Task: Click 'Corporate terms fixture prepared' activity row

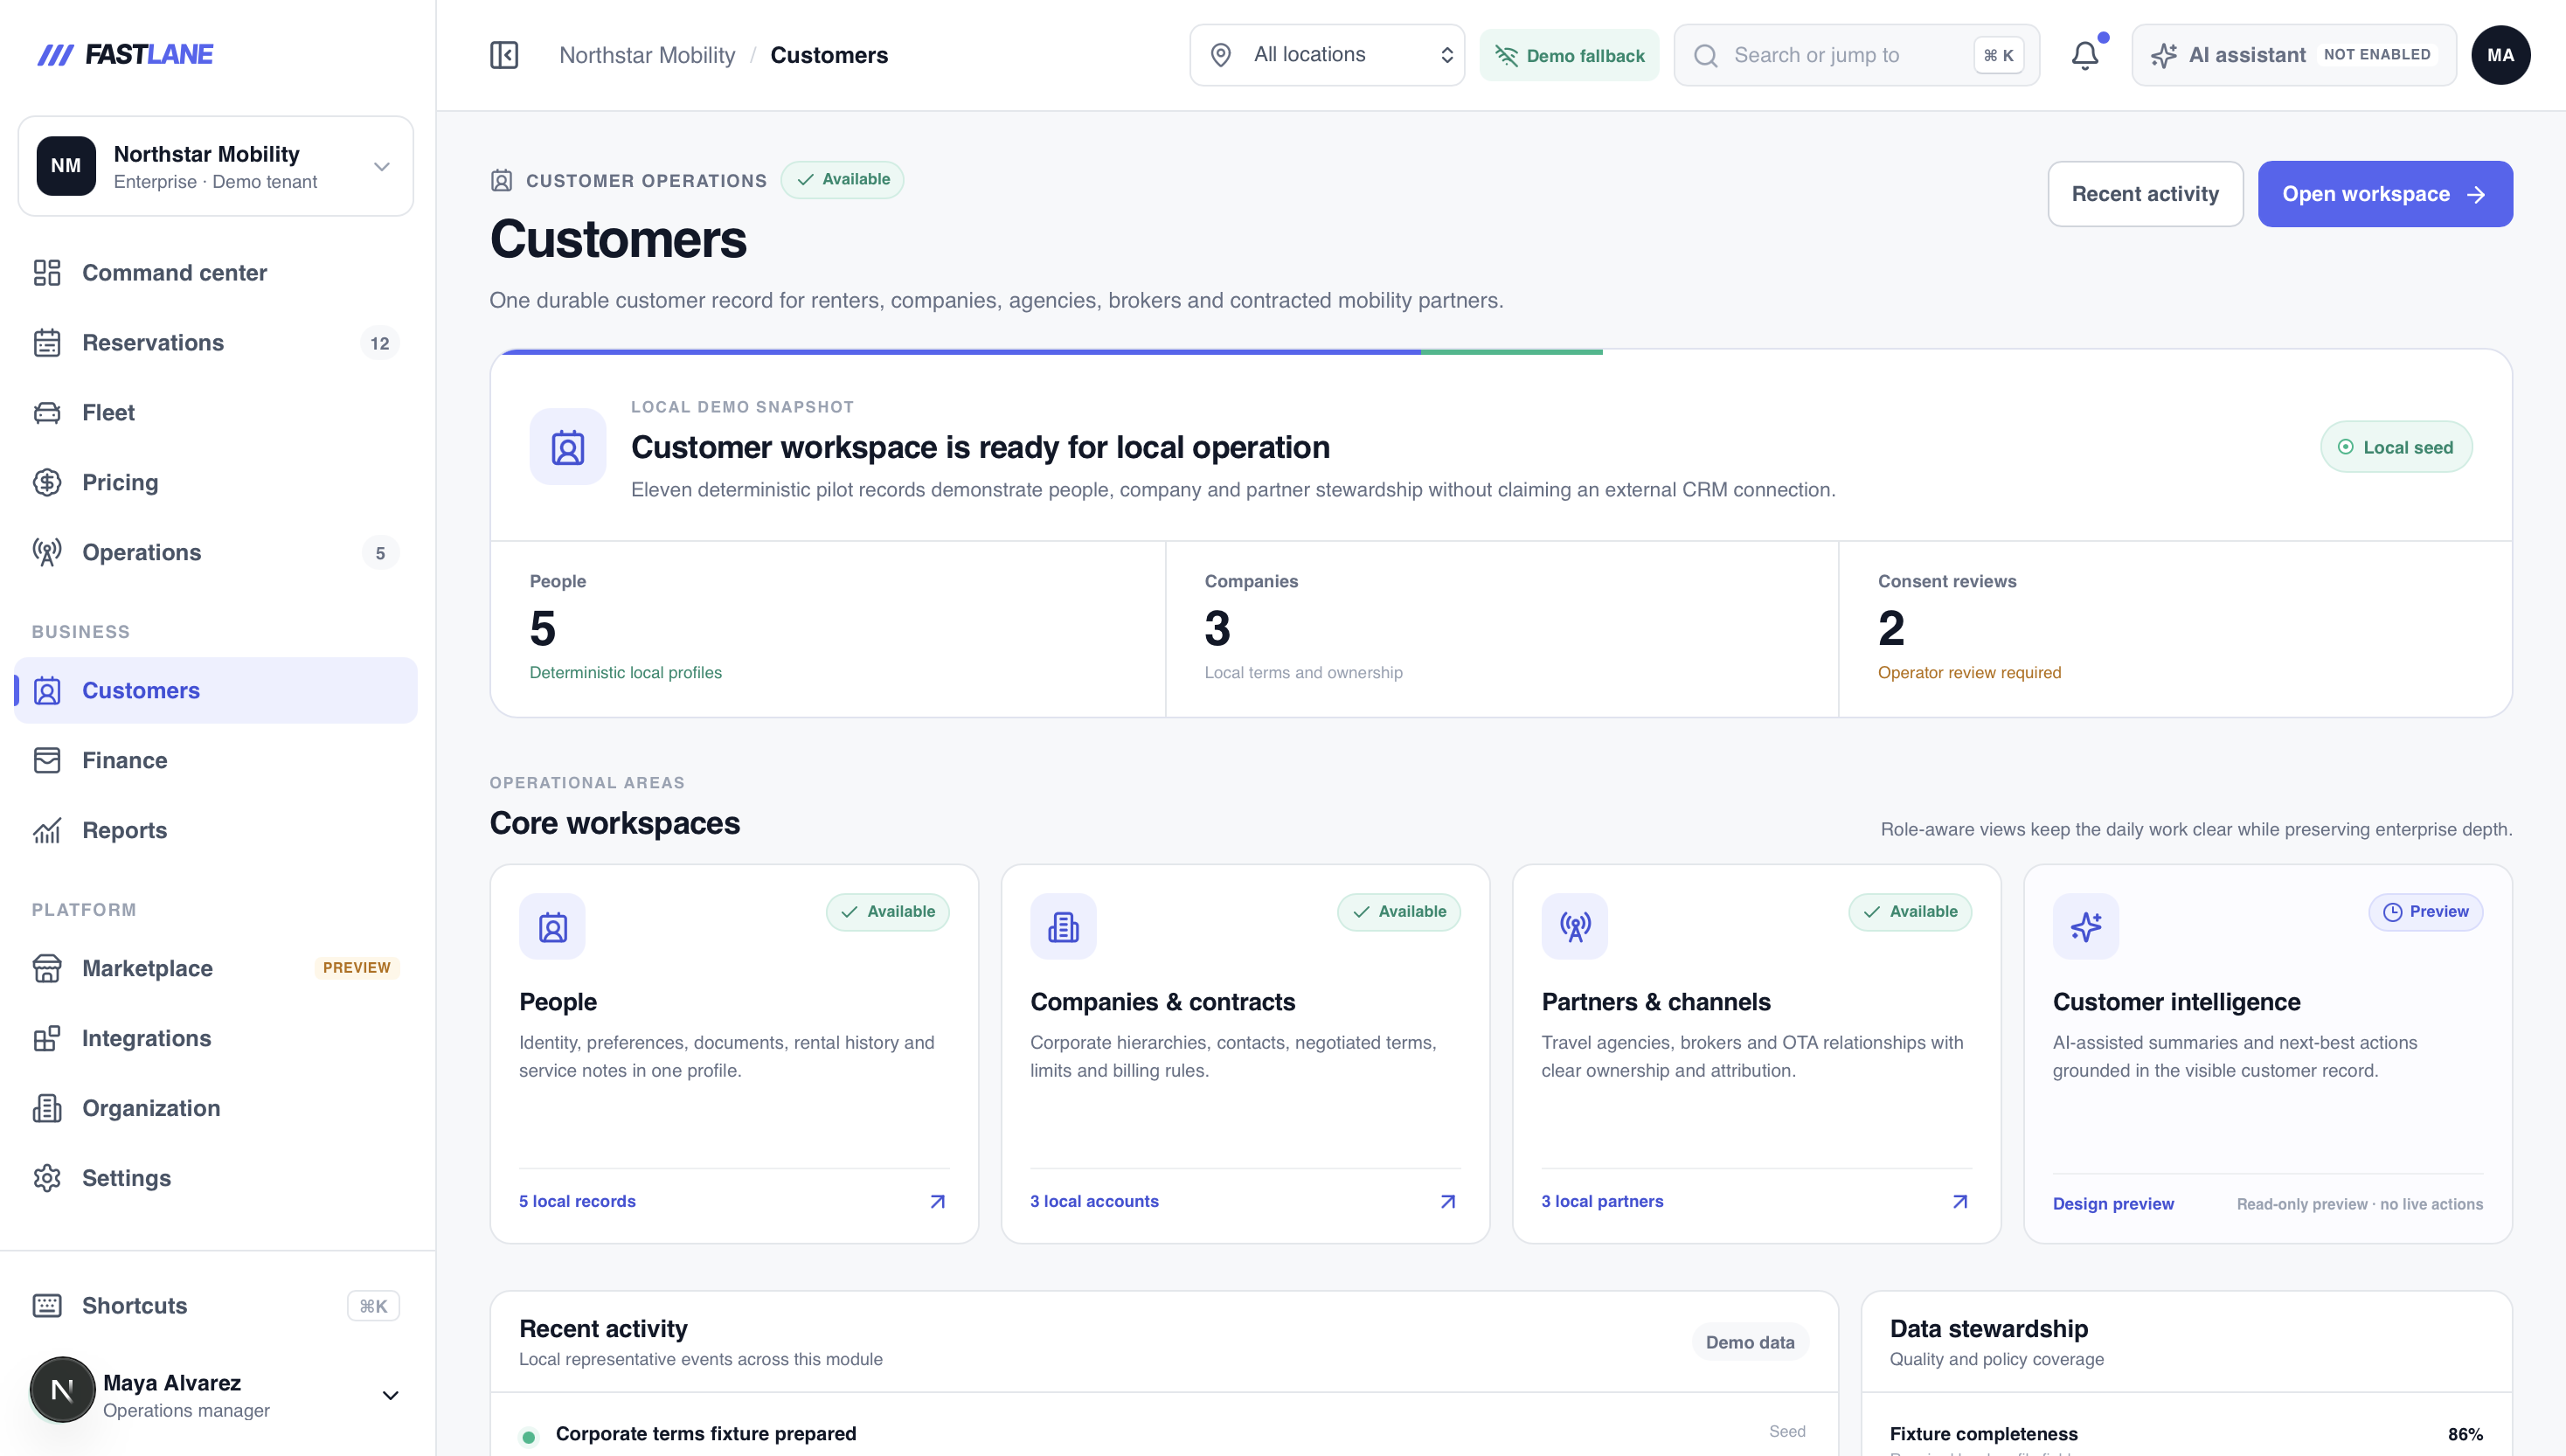Action: [x=1164, y=1434]
